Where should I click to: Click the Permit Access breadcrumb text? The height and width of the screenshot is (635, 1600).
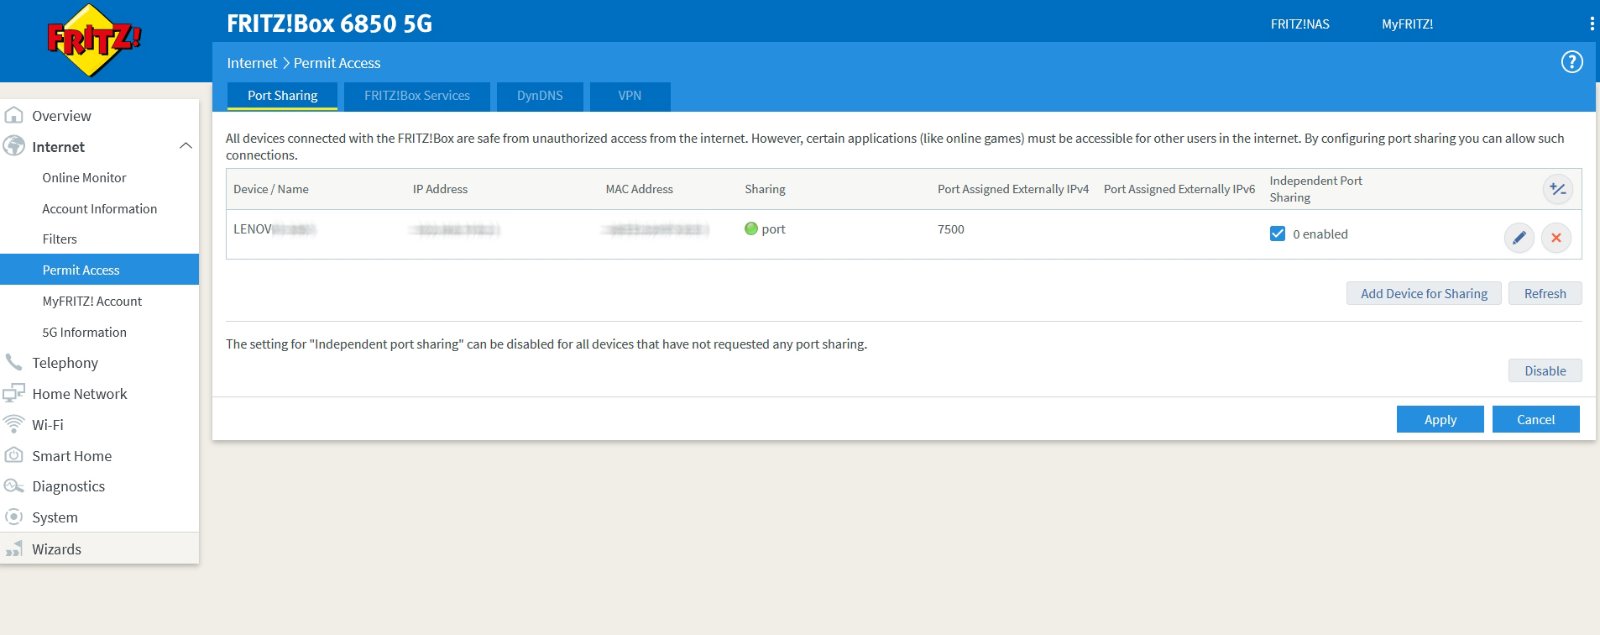point(337,63)
